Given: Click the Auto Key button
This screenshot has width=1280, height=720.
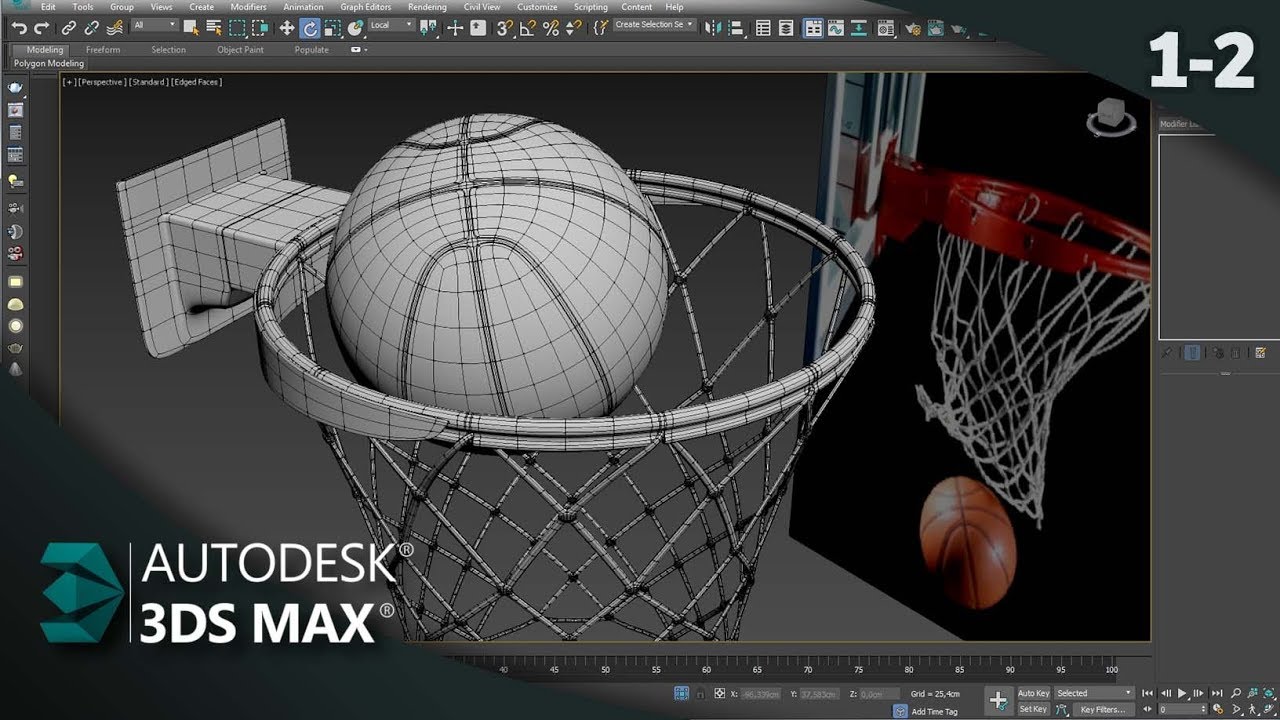Looking at the screenshot, I should click(x=1033, y=693).
